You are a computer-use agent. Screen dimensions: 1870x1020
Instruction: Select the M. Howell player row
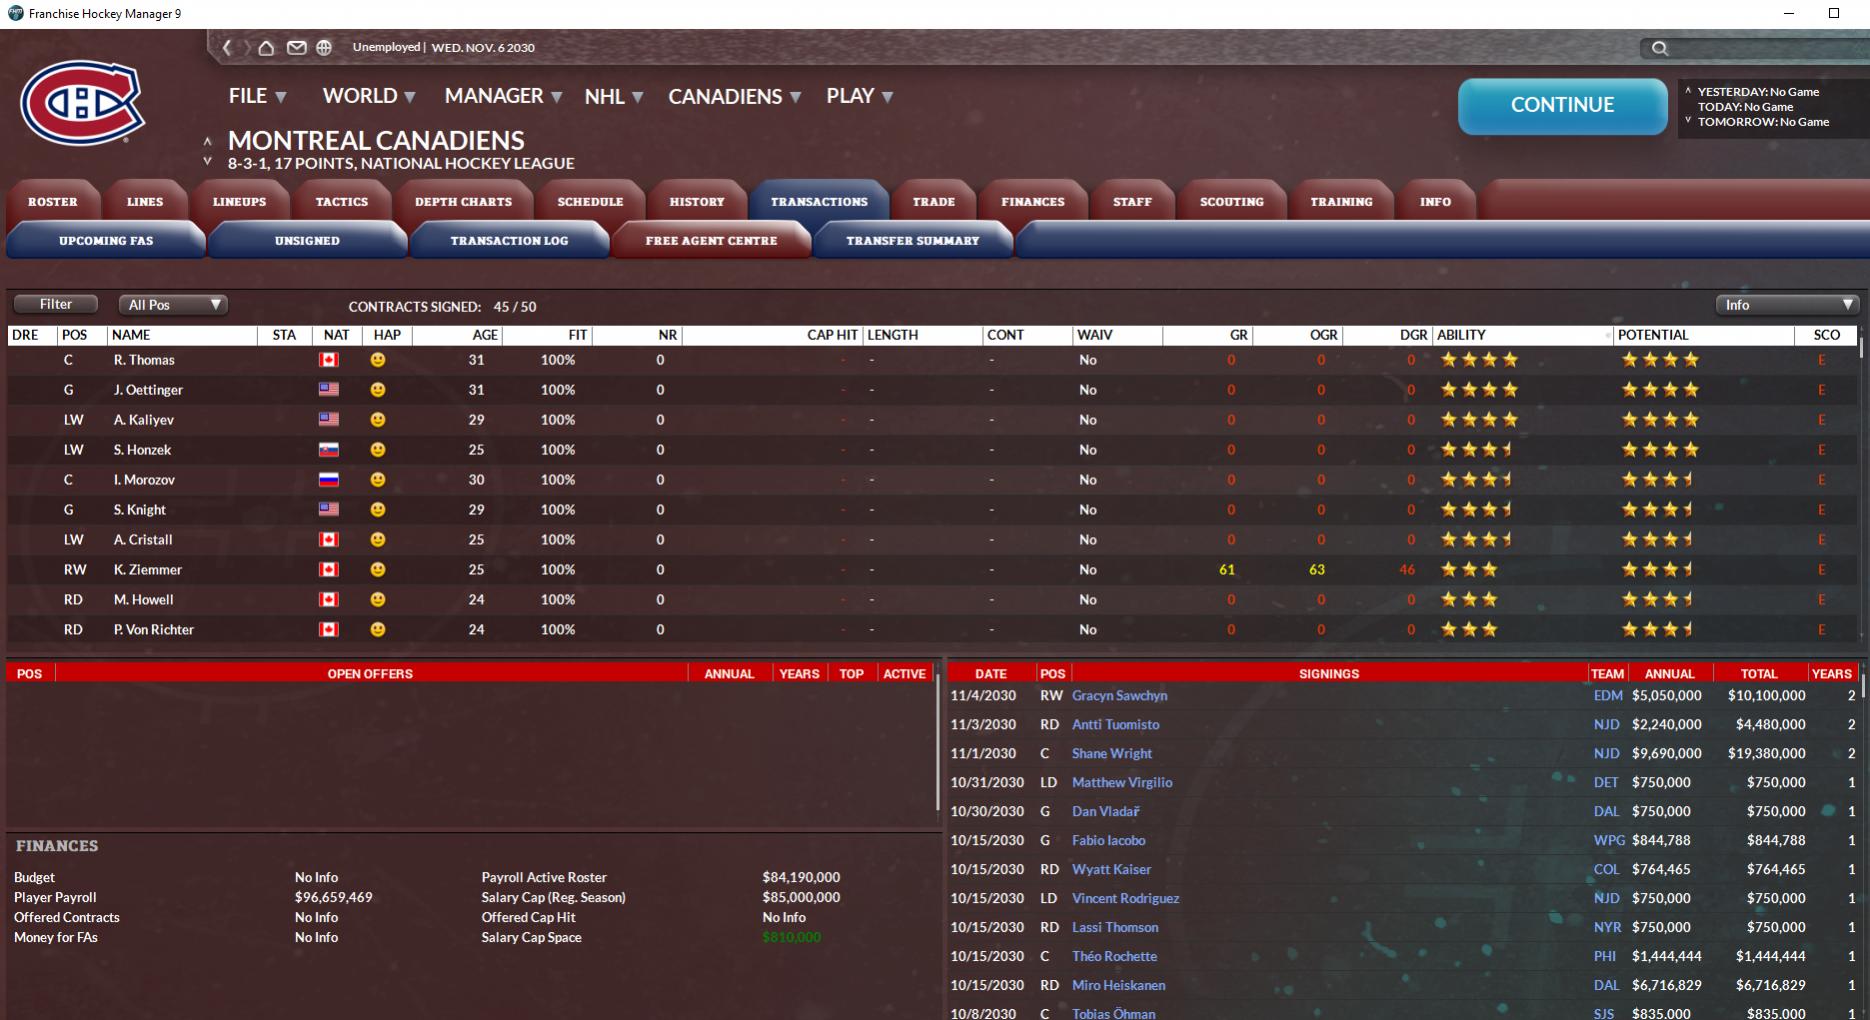pos(933,600)
